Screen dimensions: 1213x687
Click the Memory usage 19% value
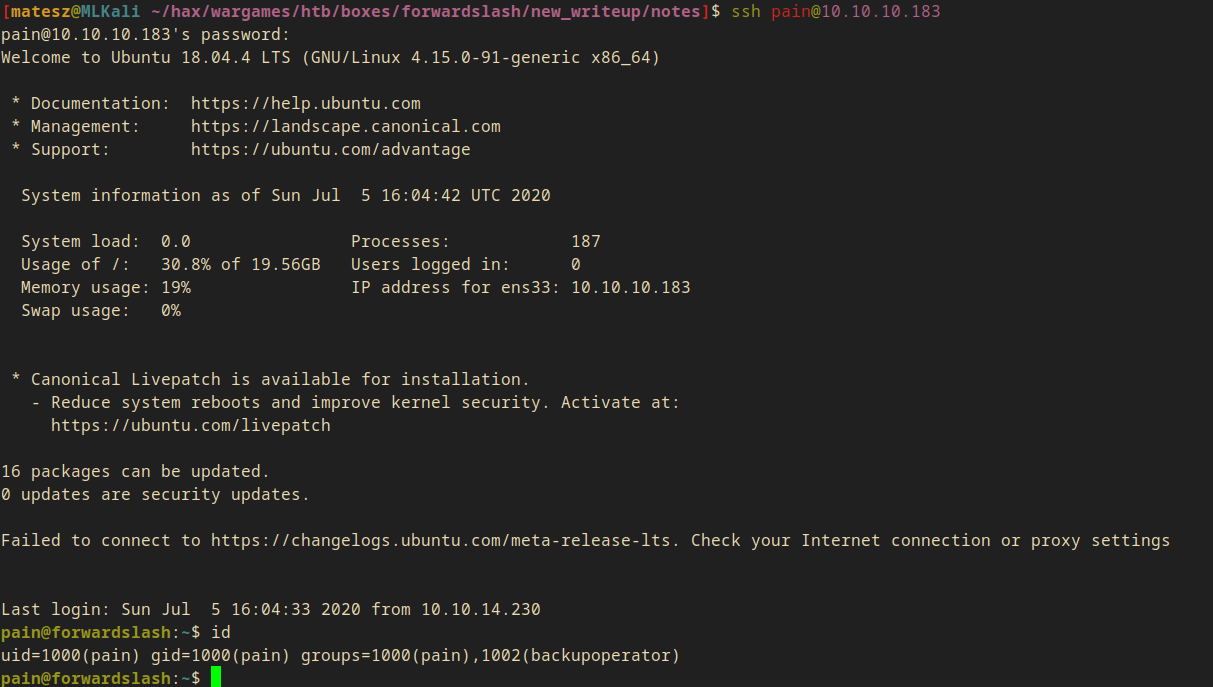175,287
